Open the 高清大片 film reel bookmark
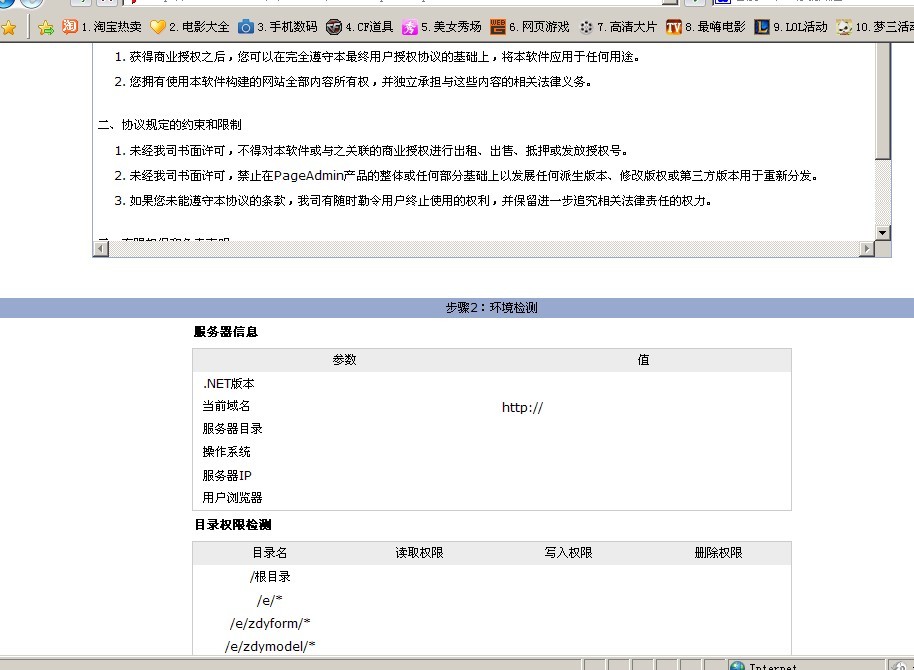The height and width of the screenshot is (670, 914). 618,27
